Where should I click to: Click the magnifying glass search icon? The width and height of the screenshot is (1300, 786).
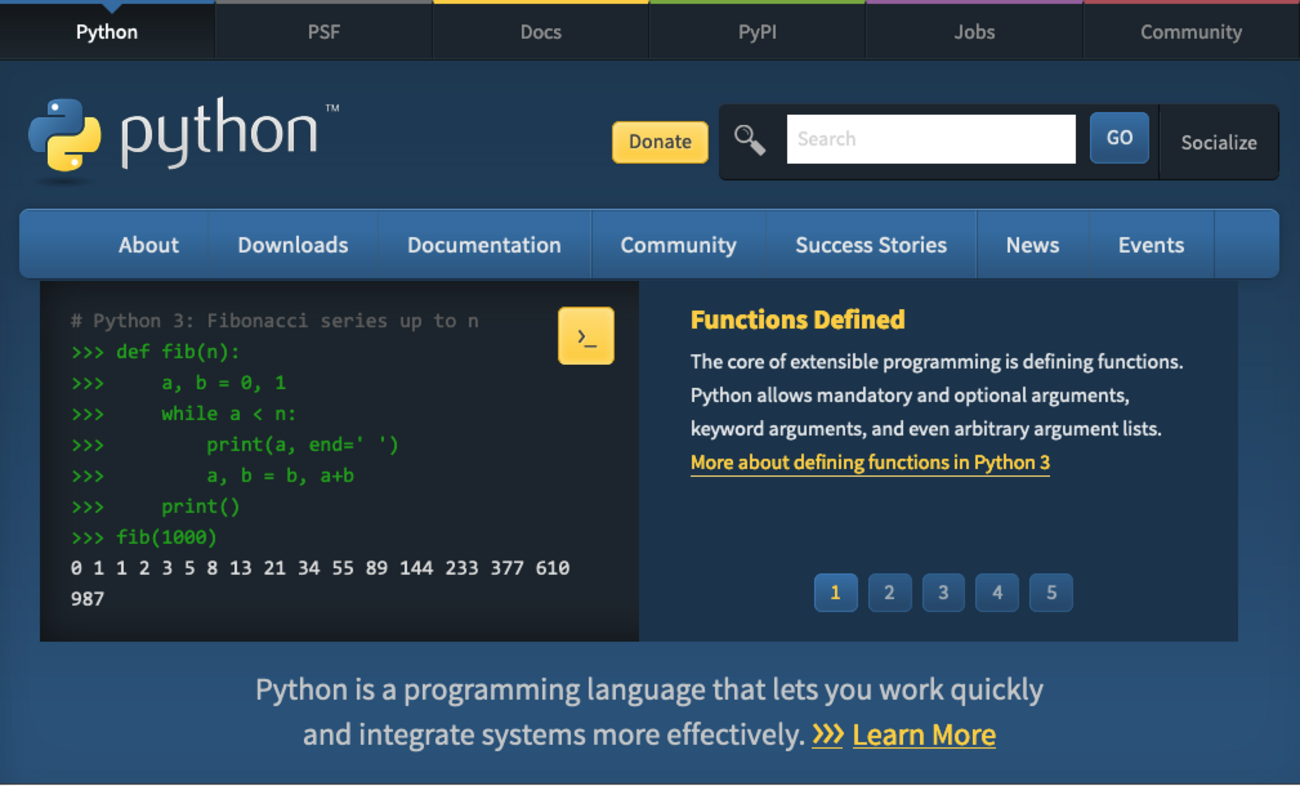click(x=750, y=140)
